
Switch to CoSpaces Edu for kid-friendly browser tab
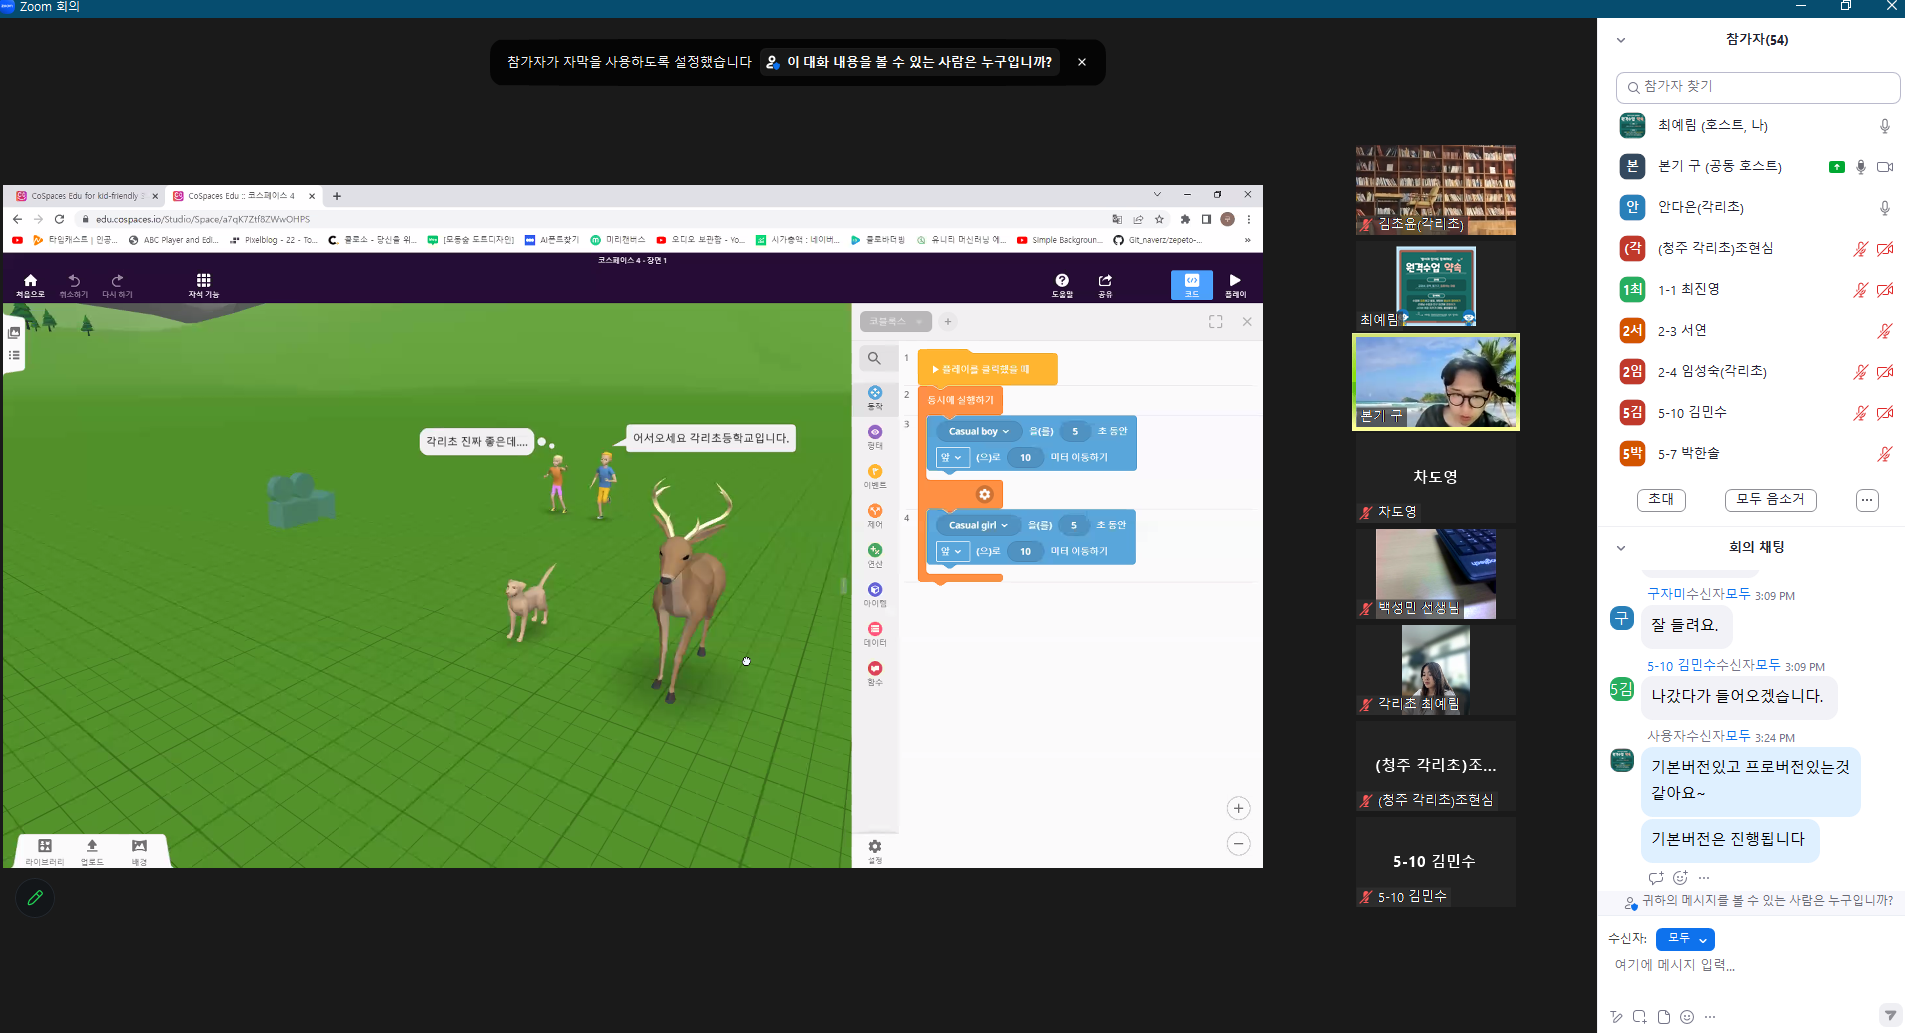click(x=85, y=196)
